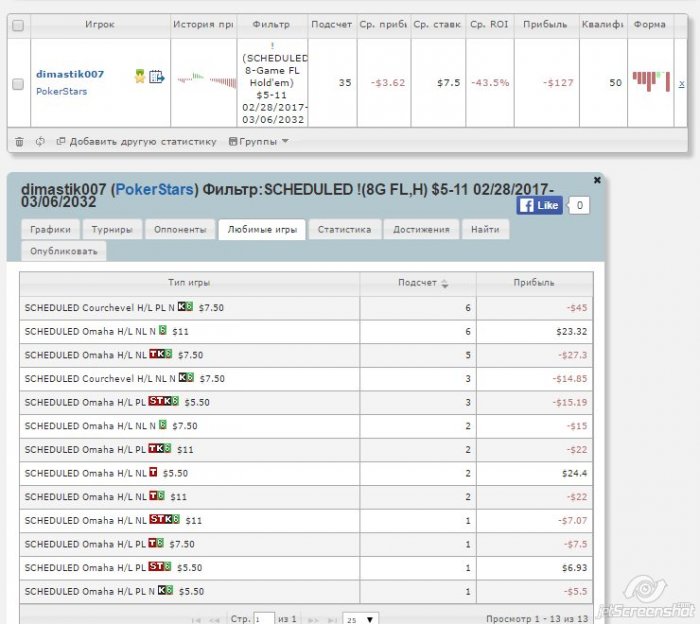Click the previous page pagination arrow

click(214, 620)
